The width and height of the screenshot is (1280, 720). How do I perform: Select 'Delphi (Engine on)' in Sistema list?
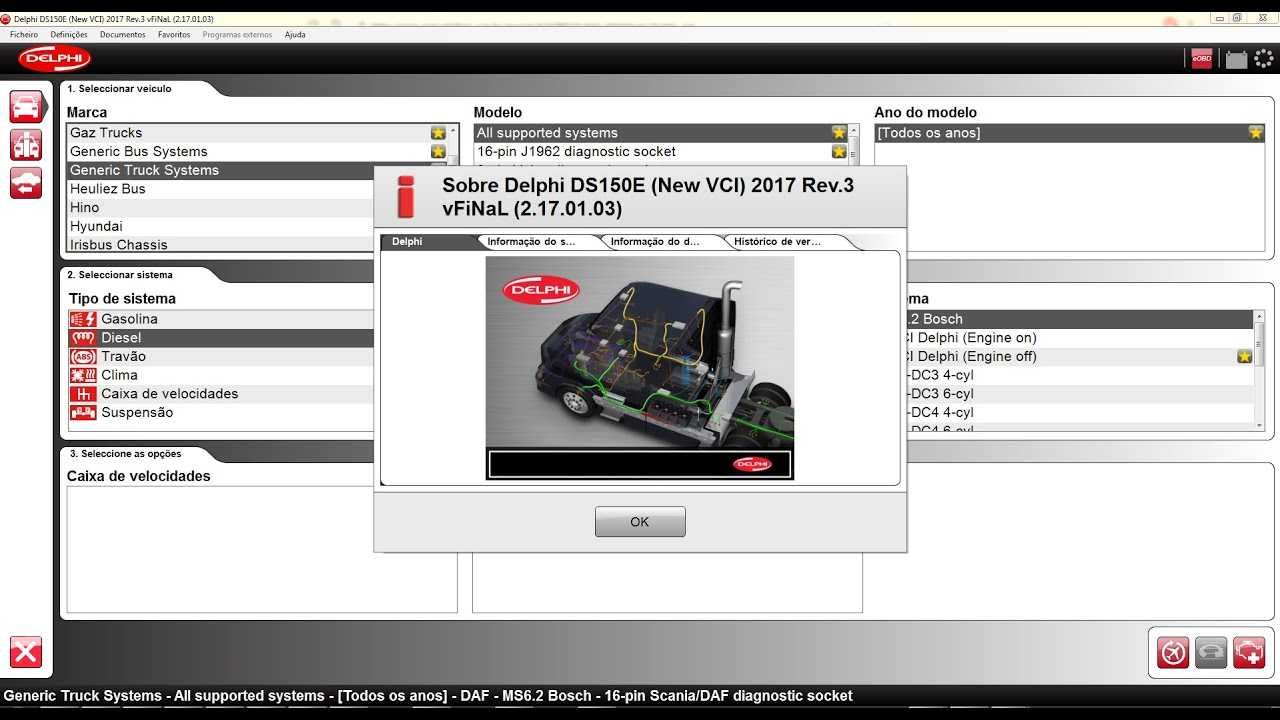pyautogui.click(x=1080, y=338)
